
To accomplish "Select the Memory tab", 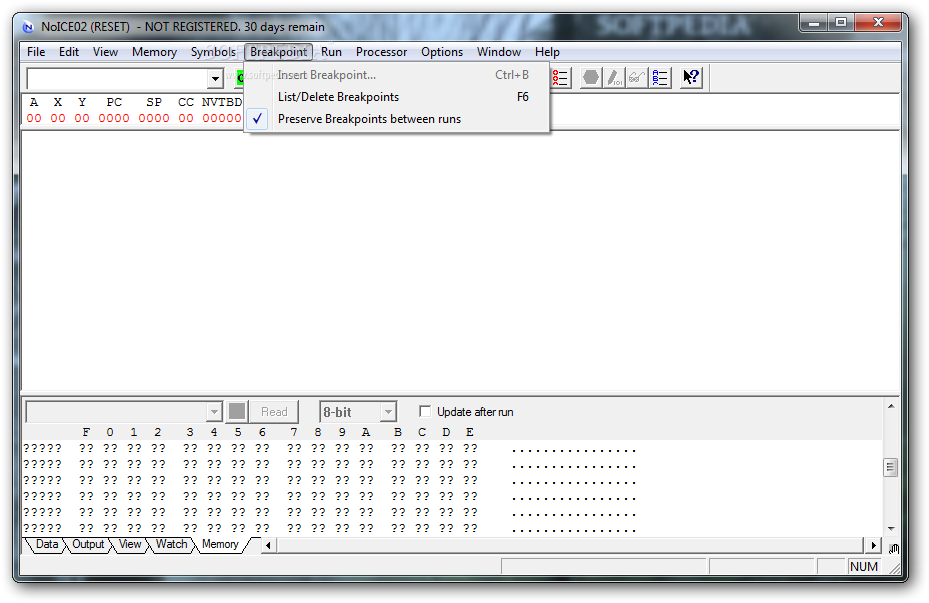I will (220, 544).
